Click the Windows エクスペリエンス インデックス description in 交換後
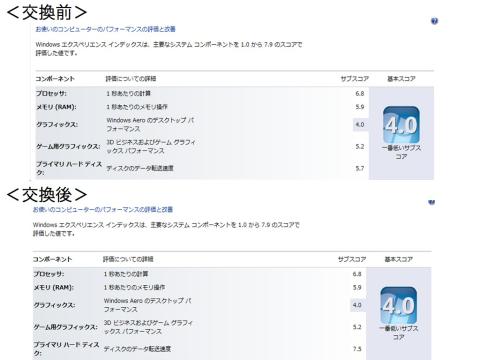The height and width of the screenshot is (360, 480). point(166,229)
